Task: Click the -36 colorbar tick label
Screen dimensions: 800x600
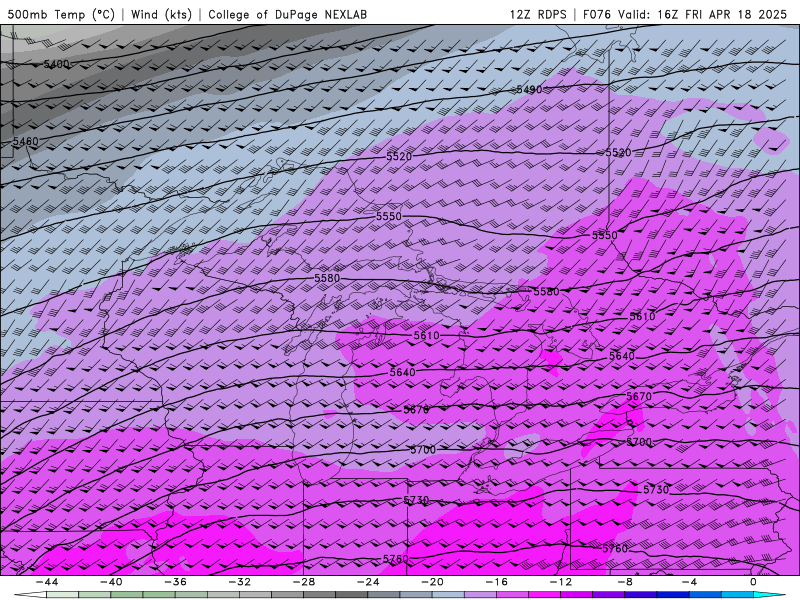Action: point(175,582)
